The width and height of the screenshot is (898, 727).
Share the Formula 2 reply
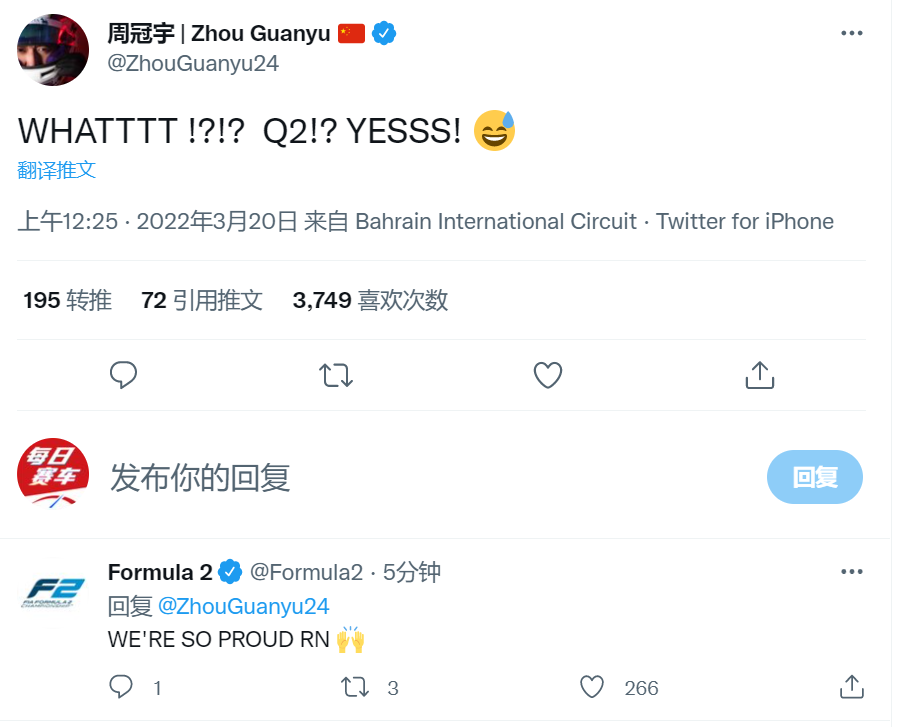click(851, 687)
